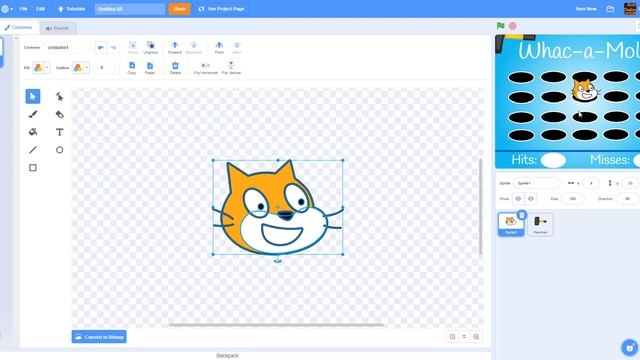Click the Redo arrow
Image resolution: width=640 pixels, height=360 pixels.
pyautogui.click(x=113, y=47)
